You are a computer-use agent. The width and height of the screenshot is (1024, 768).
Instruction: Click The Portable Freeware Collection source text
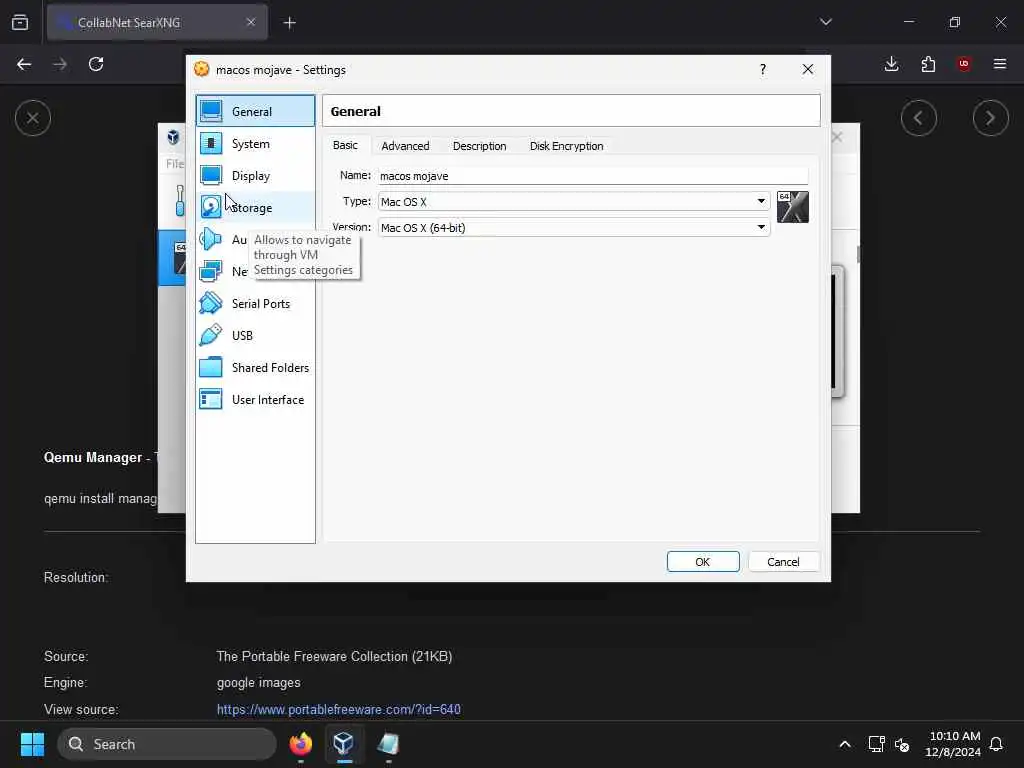pyautogui.click(x=334, y=656)
